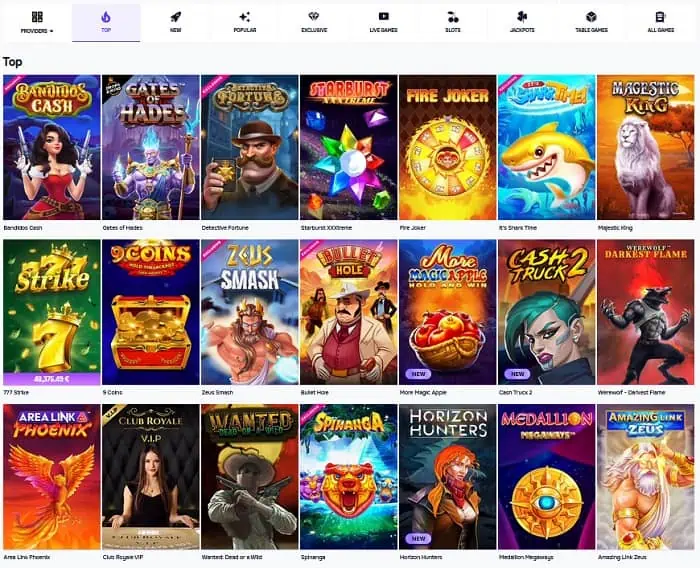
Task: Select the Popular sparkle icon
Action: [245, 17]
